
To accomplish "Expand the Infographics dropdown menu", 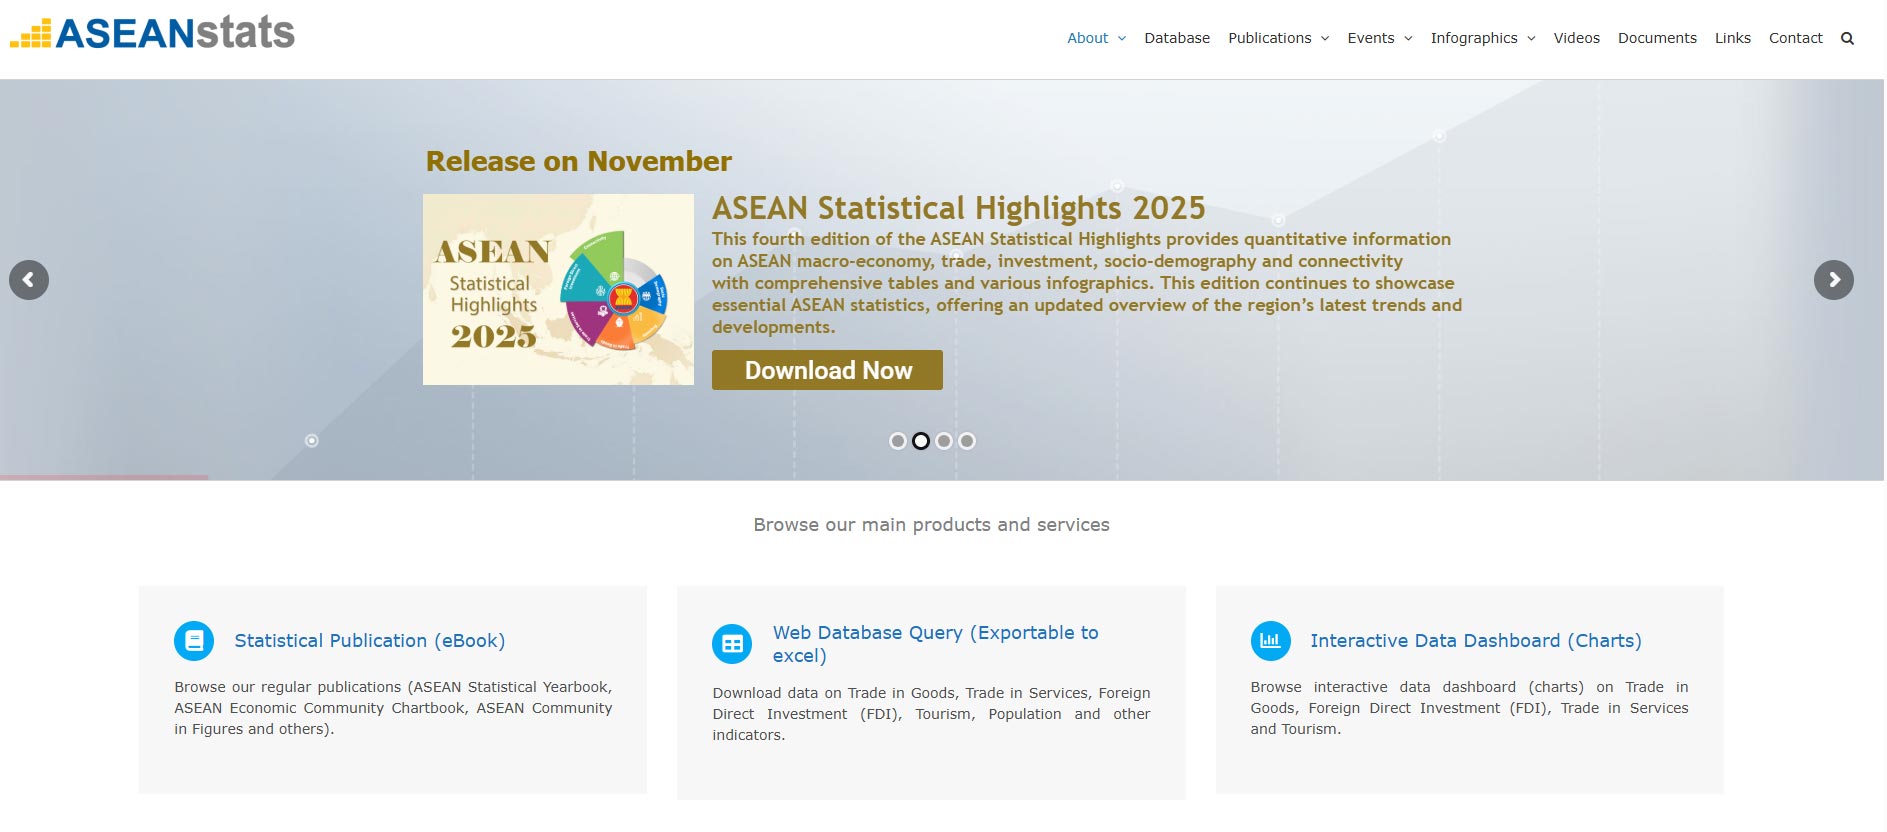I will coord(1482,38).
